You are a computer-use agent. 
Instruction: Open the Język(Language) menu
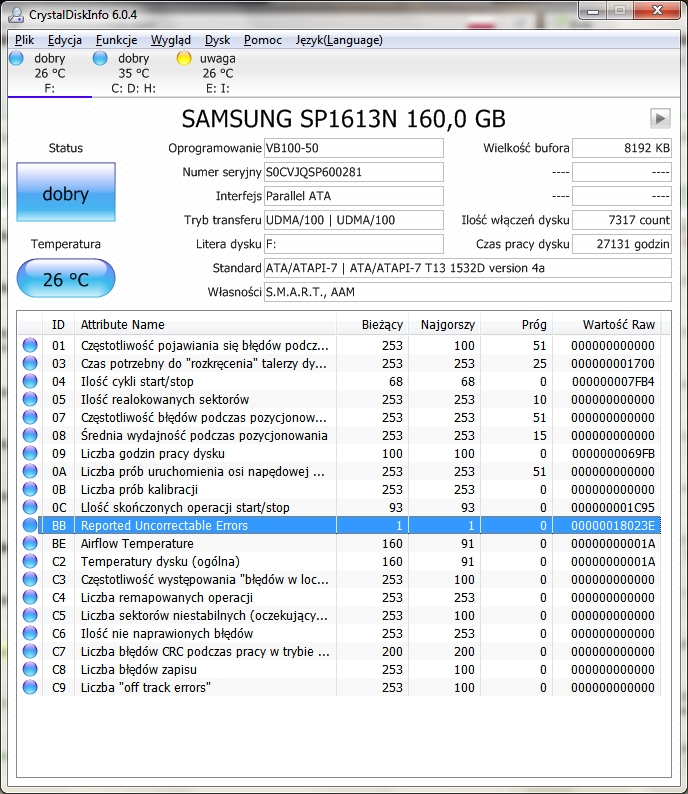point(339,40)
